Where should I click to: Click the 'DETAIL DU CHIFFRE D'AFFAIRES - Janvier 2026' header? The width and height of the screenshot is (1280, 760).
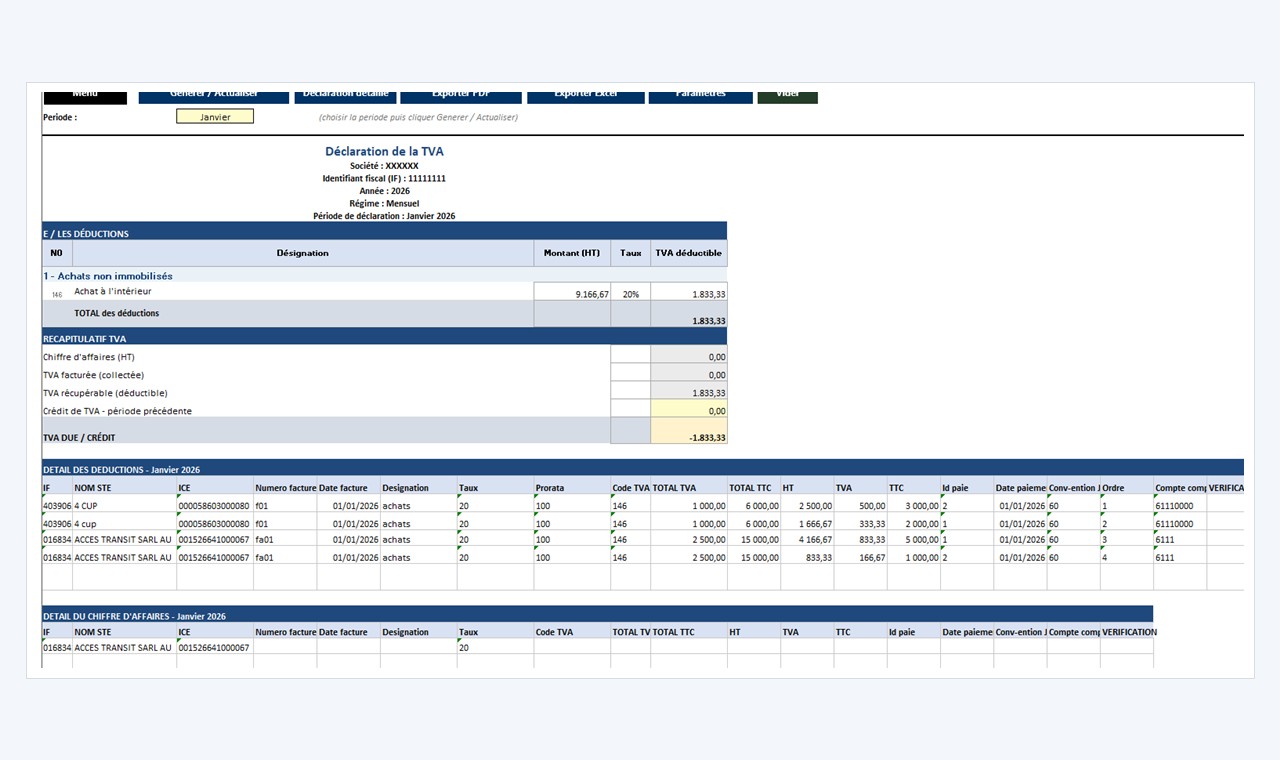pyautogui.click(x=597, y=616)
